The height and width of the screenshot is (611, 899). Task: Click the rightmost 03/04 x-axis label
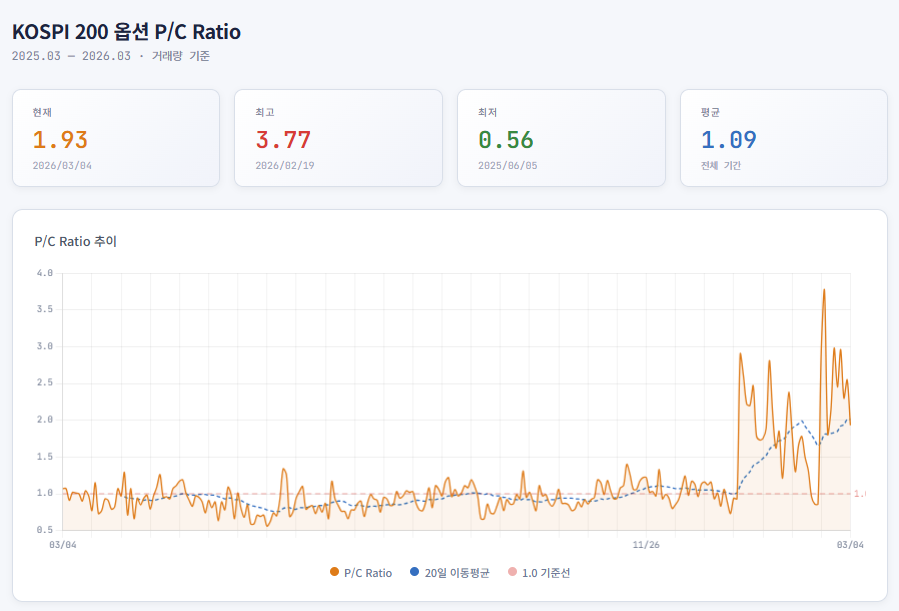[x=850, y=545]
